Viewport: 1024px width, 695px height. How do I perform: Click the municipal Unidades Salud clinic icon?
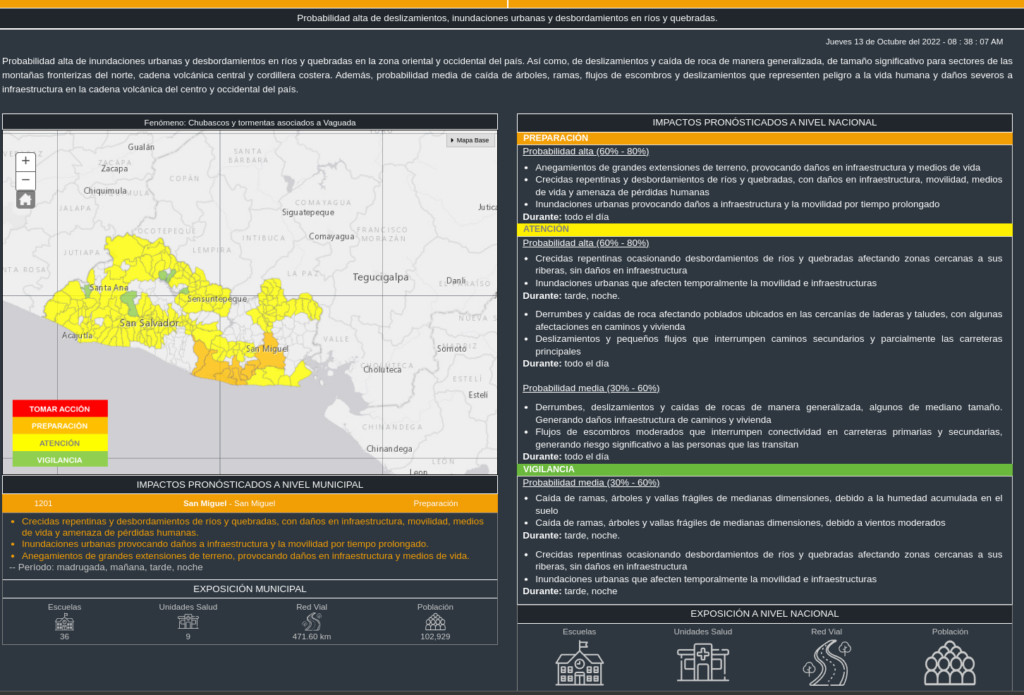[188, 621]
